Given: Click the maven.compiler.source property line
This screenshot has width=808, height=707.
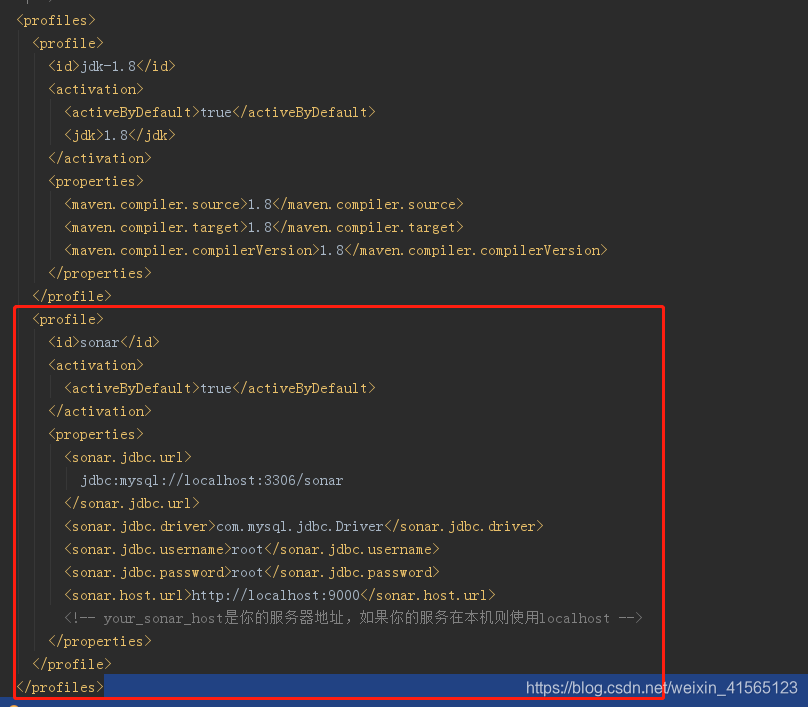Looking at the screenshot, I should tap(264, 205).
